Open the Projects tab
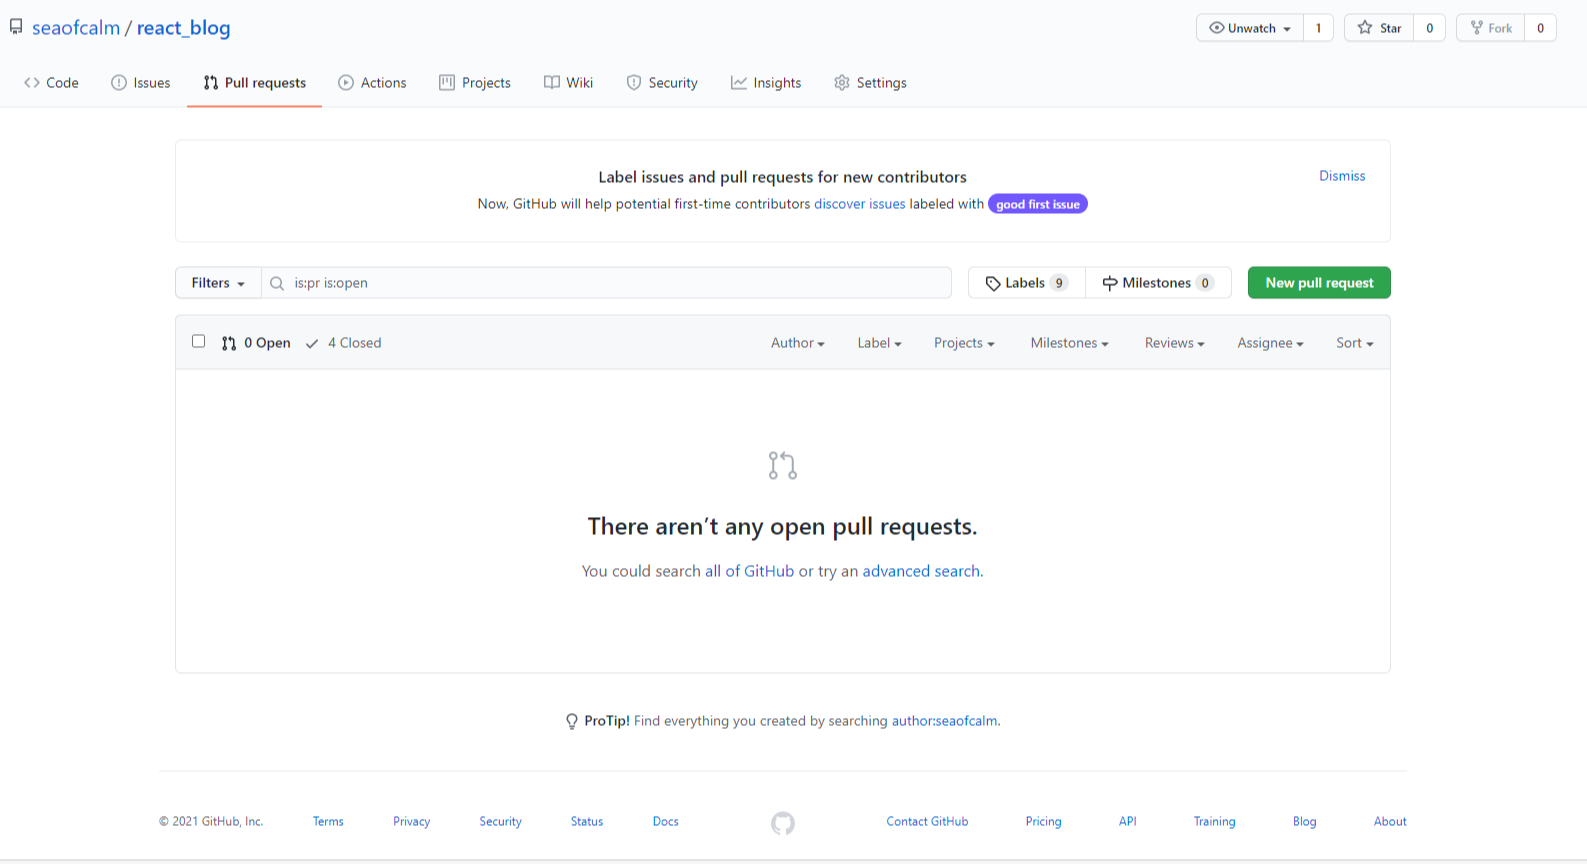The height and width of the screenshot is (864, 1587). pos(475,83)
